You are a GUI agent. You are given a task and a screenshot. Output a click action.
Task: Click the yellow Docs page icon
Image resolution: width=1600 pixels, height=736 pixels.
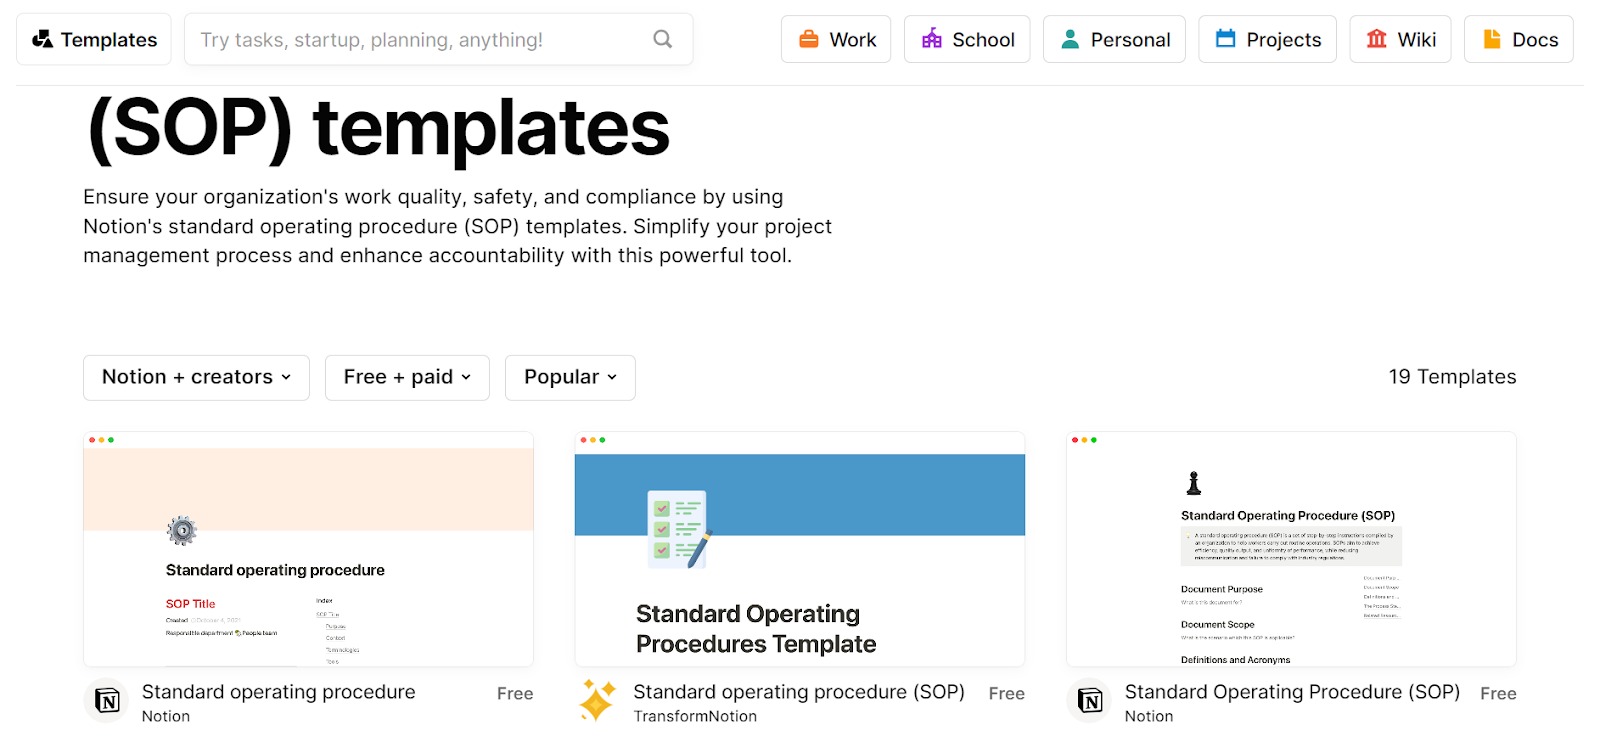pyautogui.click(x=1491, y=39)
